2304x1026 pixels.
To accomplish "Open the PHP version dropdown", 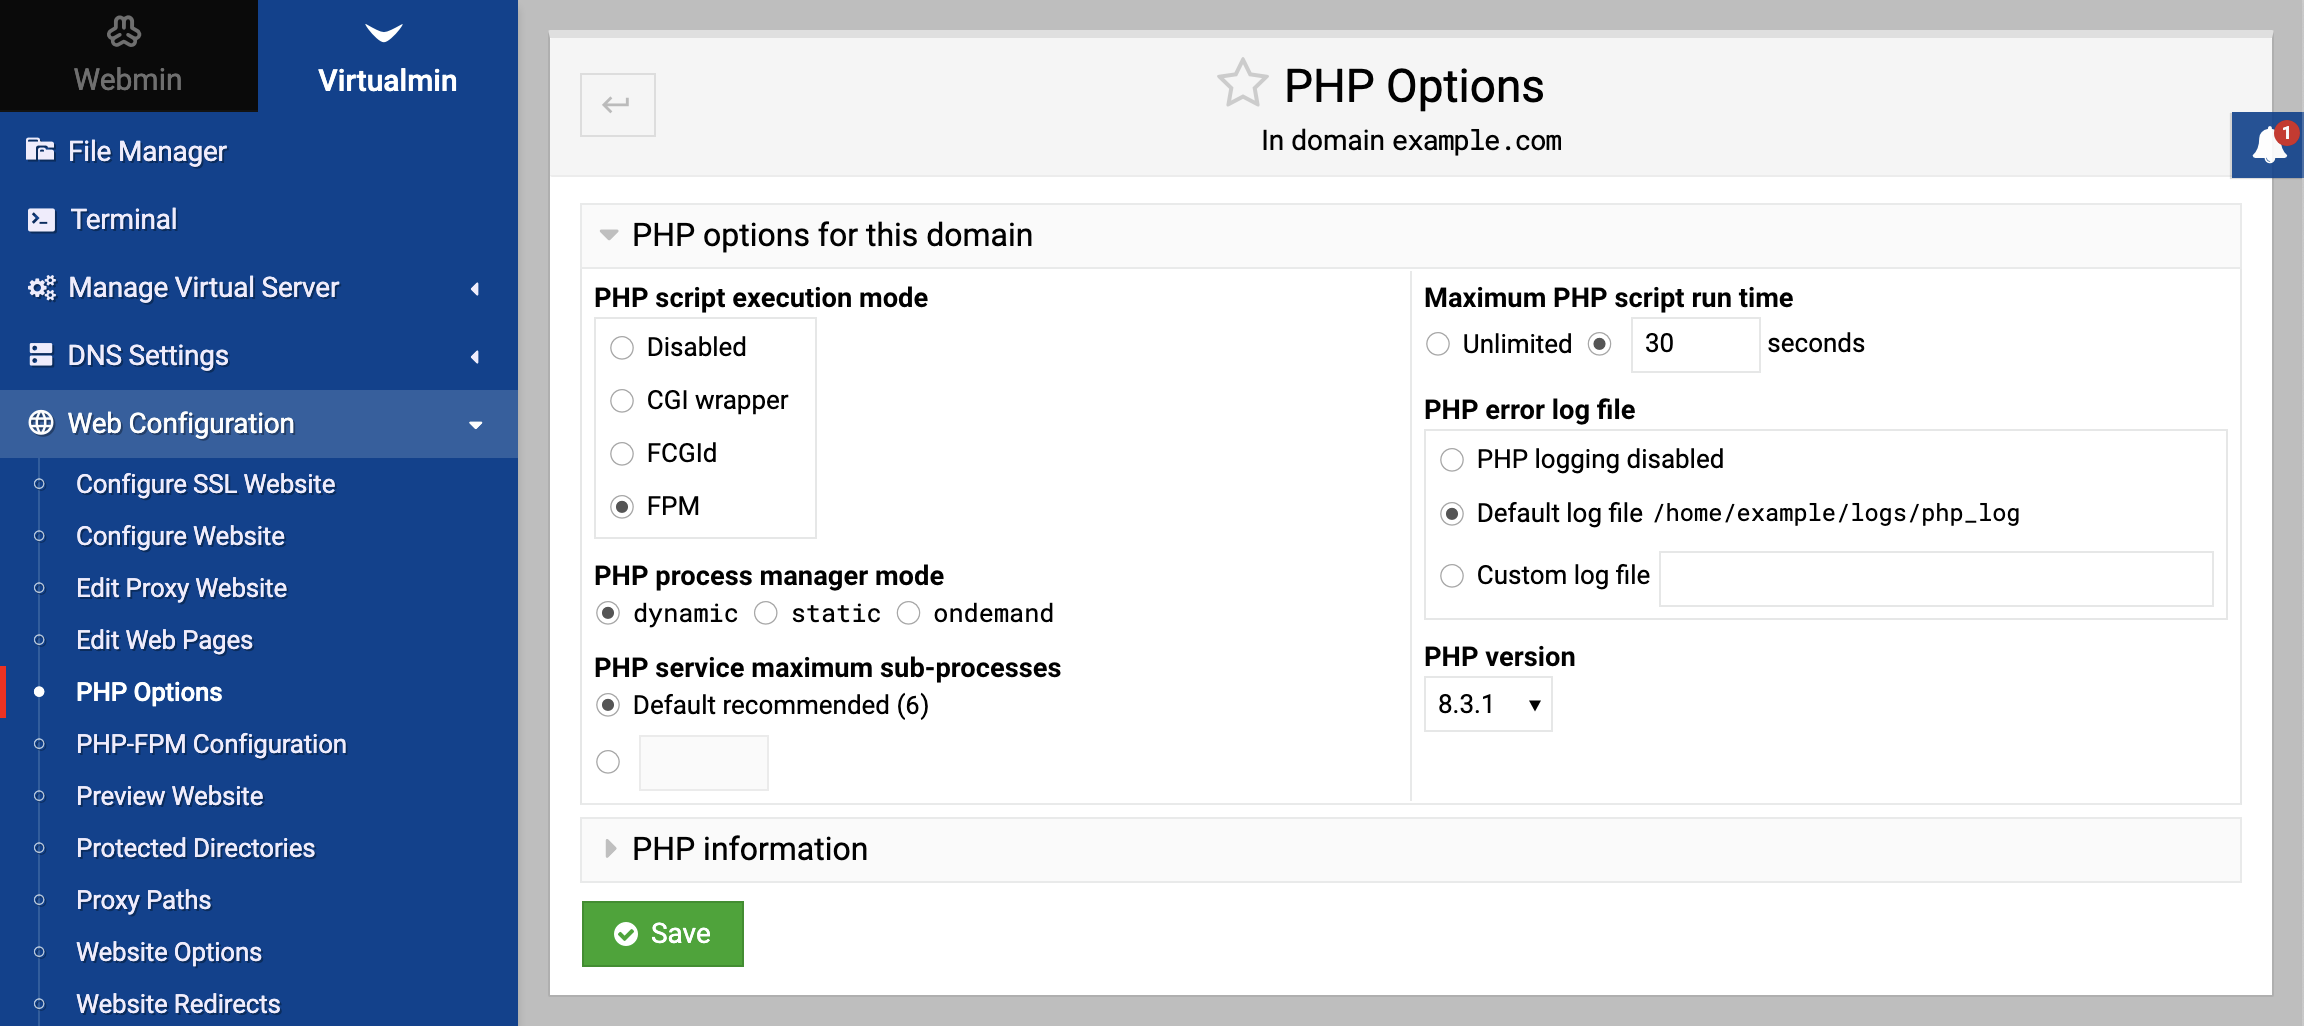I will click(1487, 705).
